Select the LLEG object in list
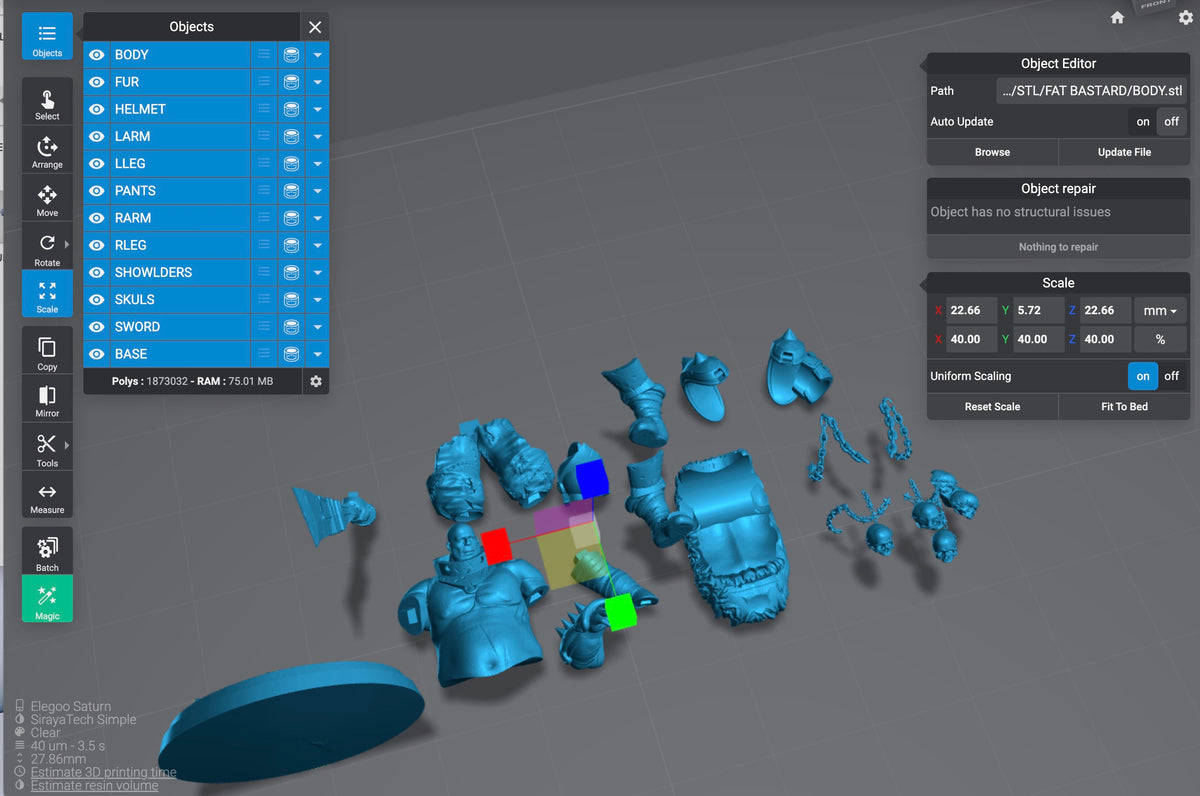The width and height of the screenshot is (1200, 796). click(180, 163)
